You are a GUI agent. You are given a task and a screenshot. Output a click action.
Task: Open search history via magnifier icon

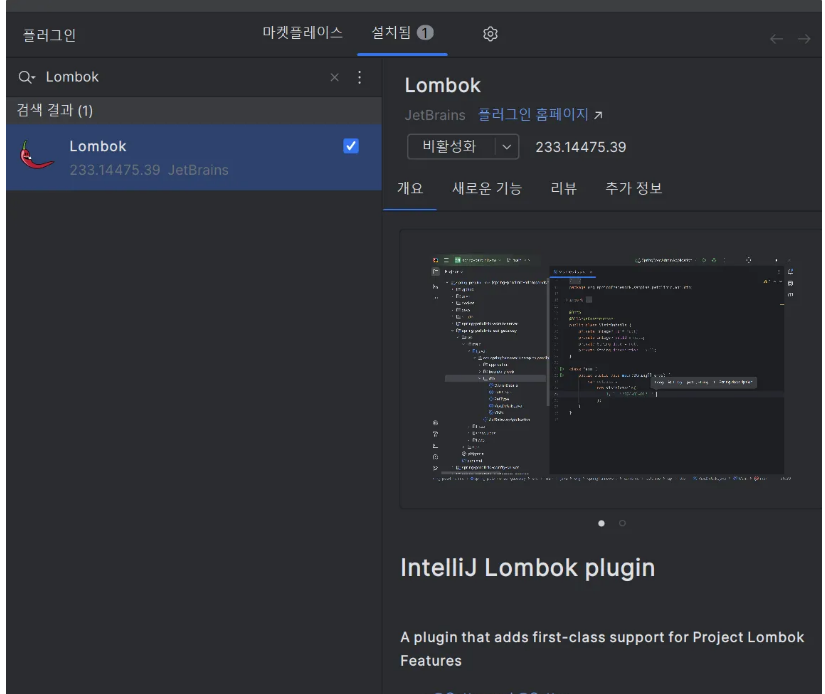click(26, 77)
